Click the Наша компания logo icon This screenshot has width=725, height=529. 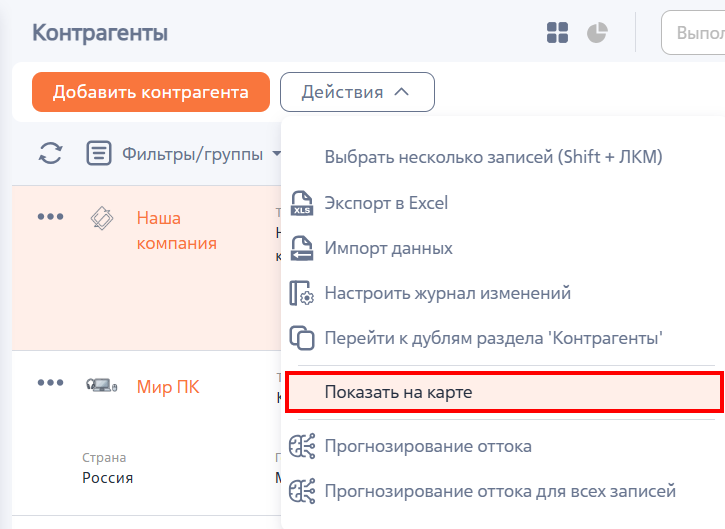[x=102, y=218]
